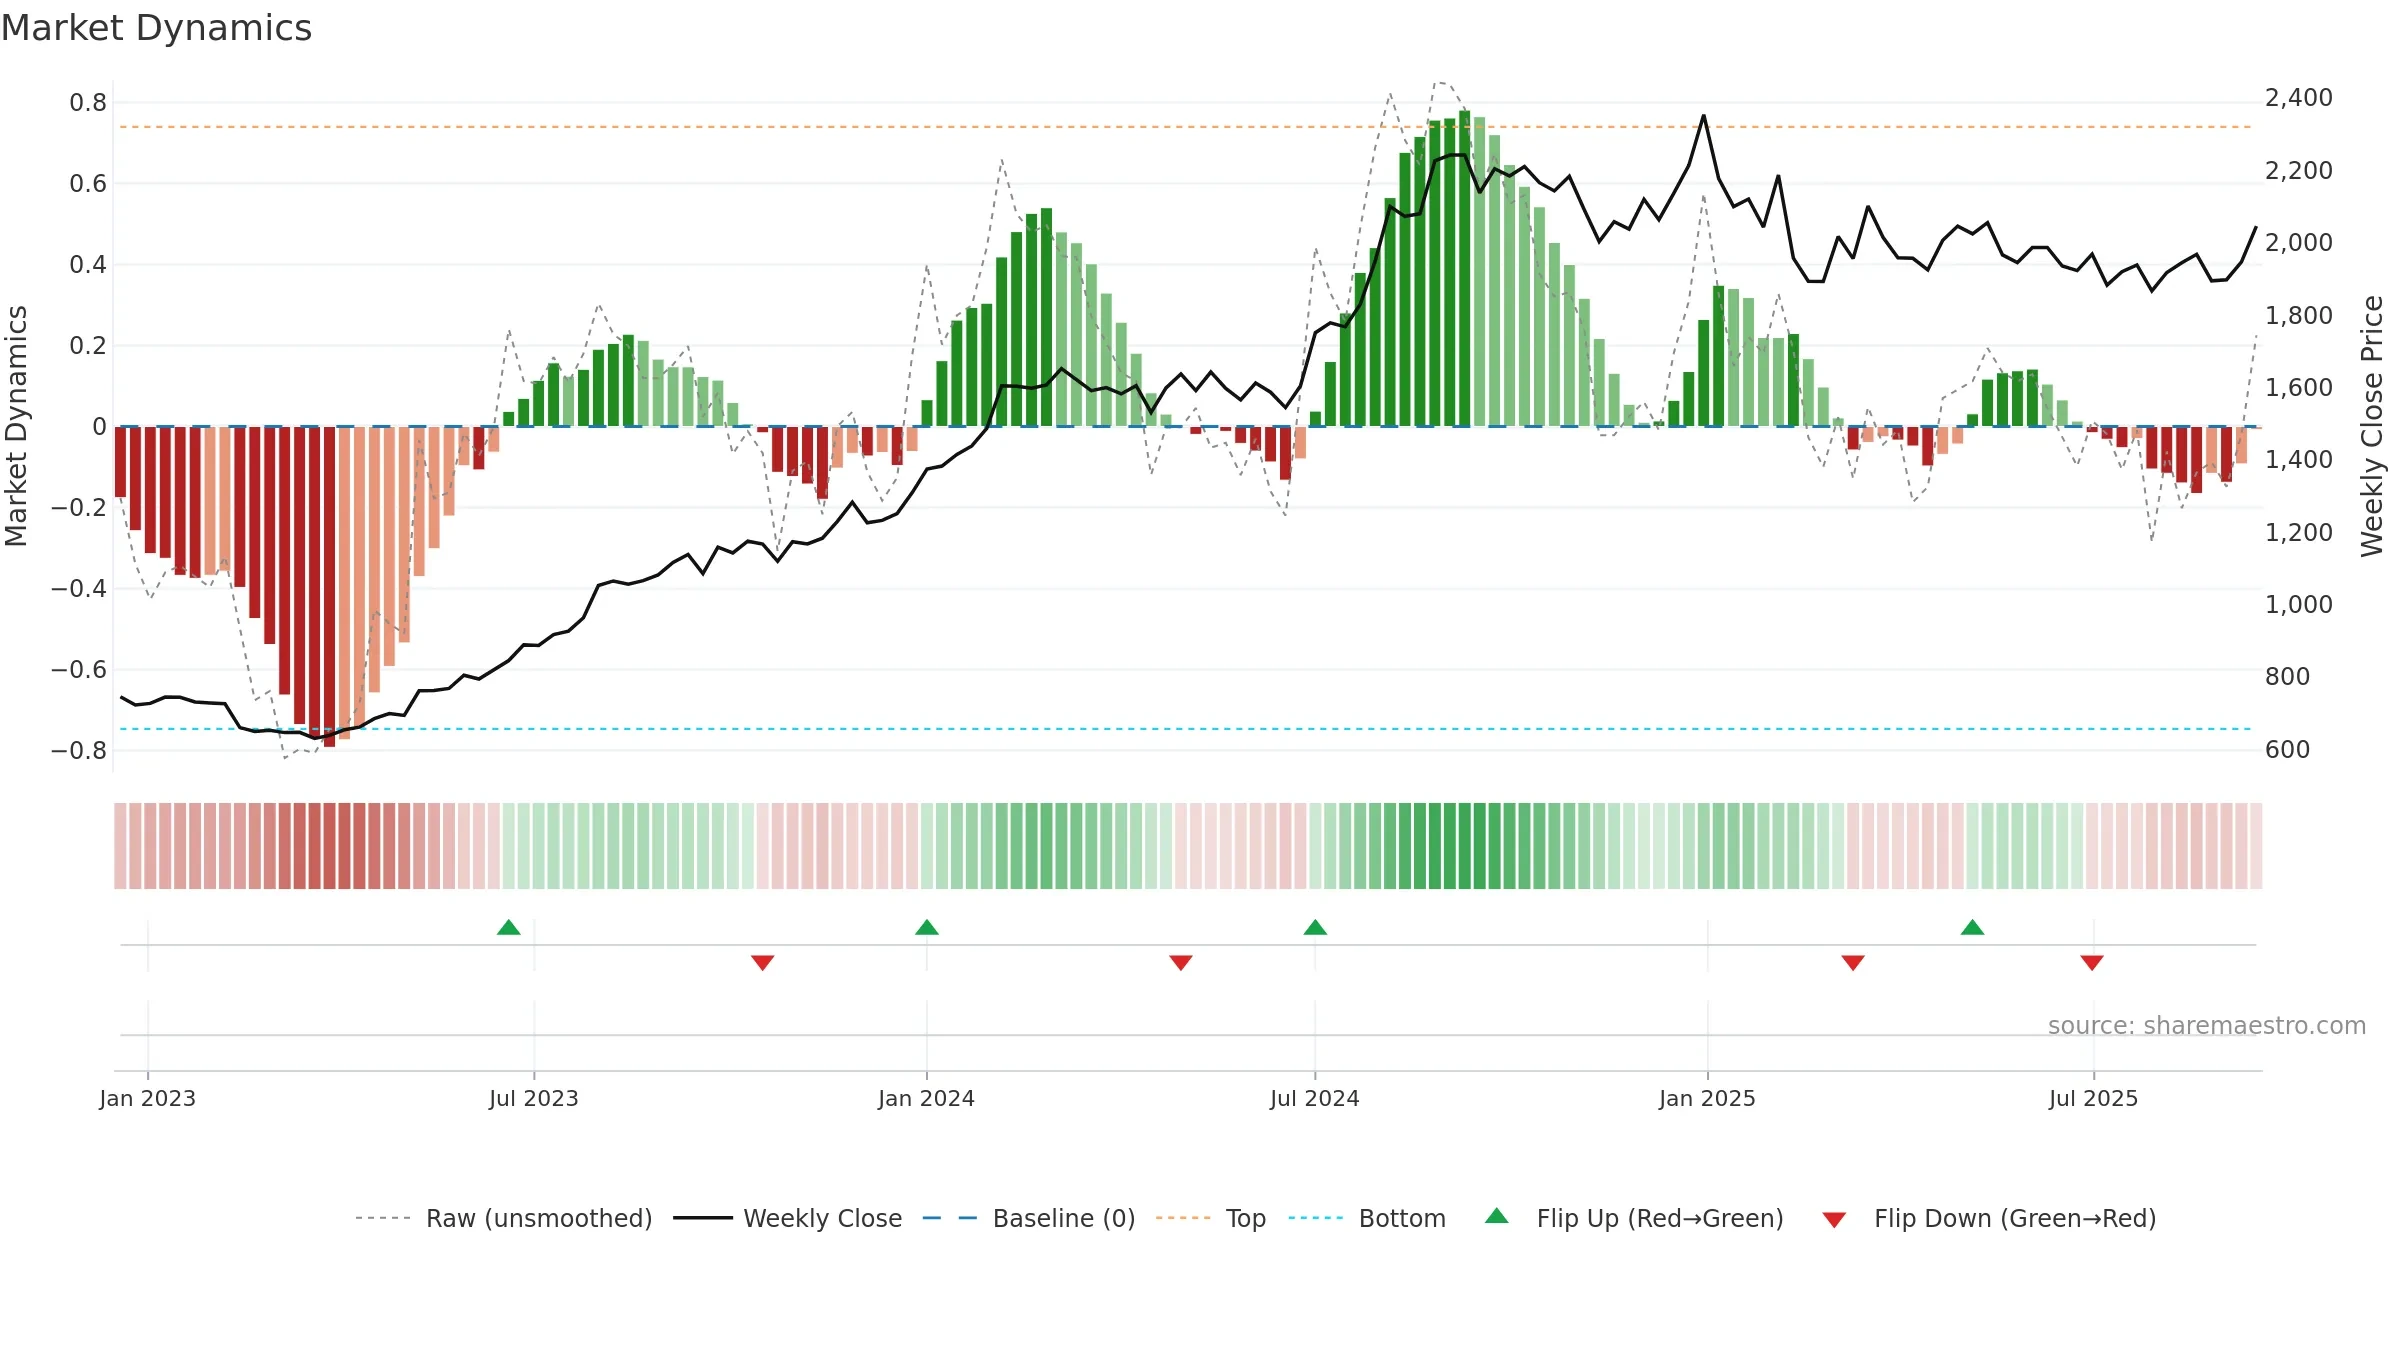
Task: Click the rotated Market Dynamics y-axis title
Action: point(16,426)
